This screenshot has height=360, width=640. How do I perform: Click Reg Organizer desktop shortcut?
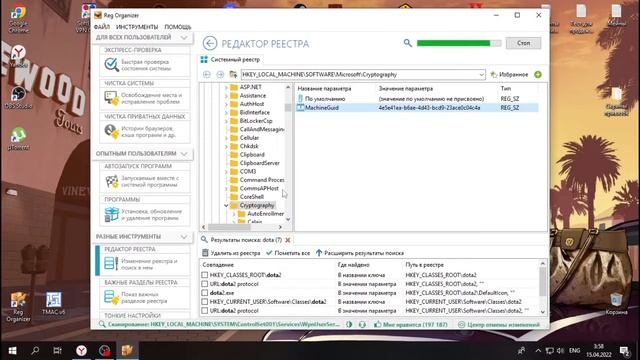pyautogui.click(x=18, y=307)
